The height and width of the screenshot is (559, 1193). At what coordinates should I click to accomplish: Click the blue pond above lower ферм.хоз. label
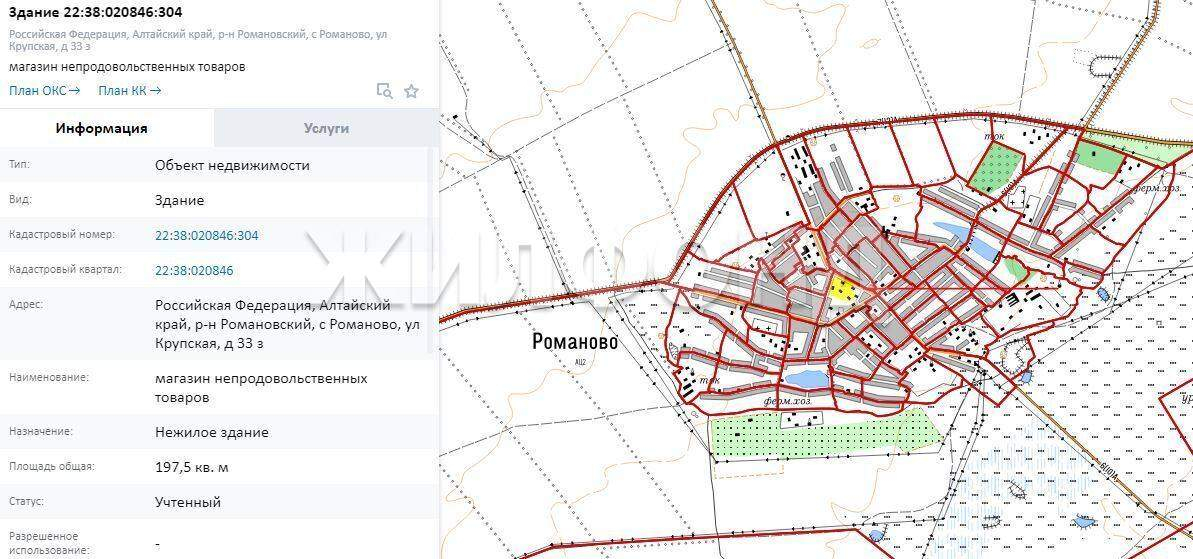click(x=806, y=378)
